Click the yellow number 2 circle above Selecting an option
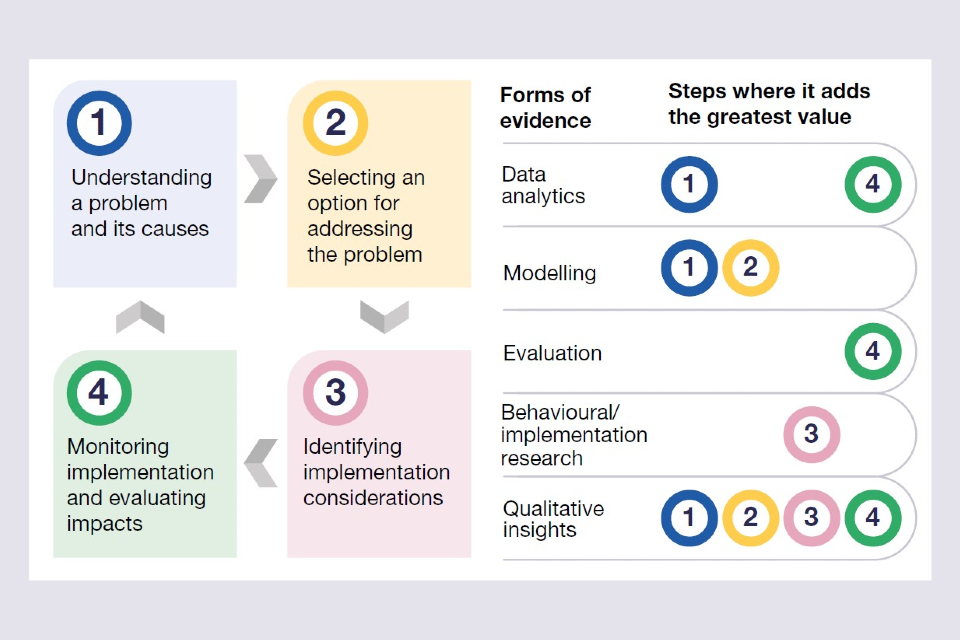 click(336, 123)
